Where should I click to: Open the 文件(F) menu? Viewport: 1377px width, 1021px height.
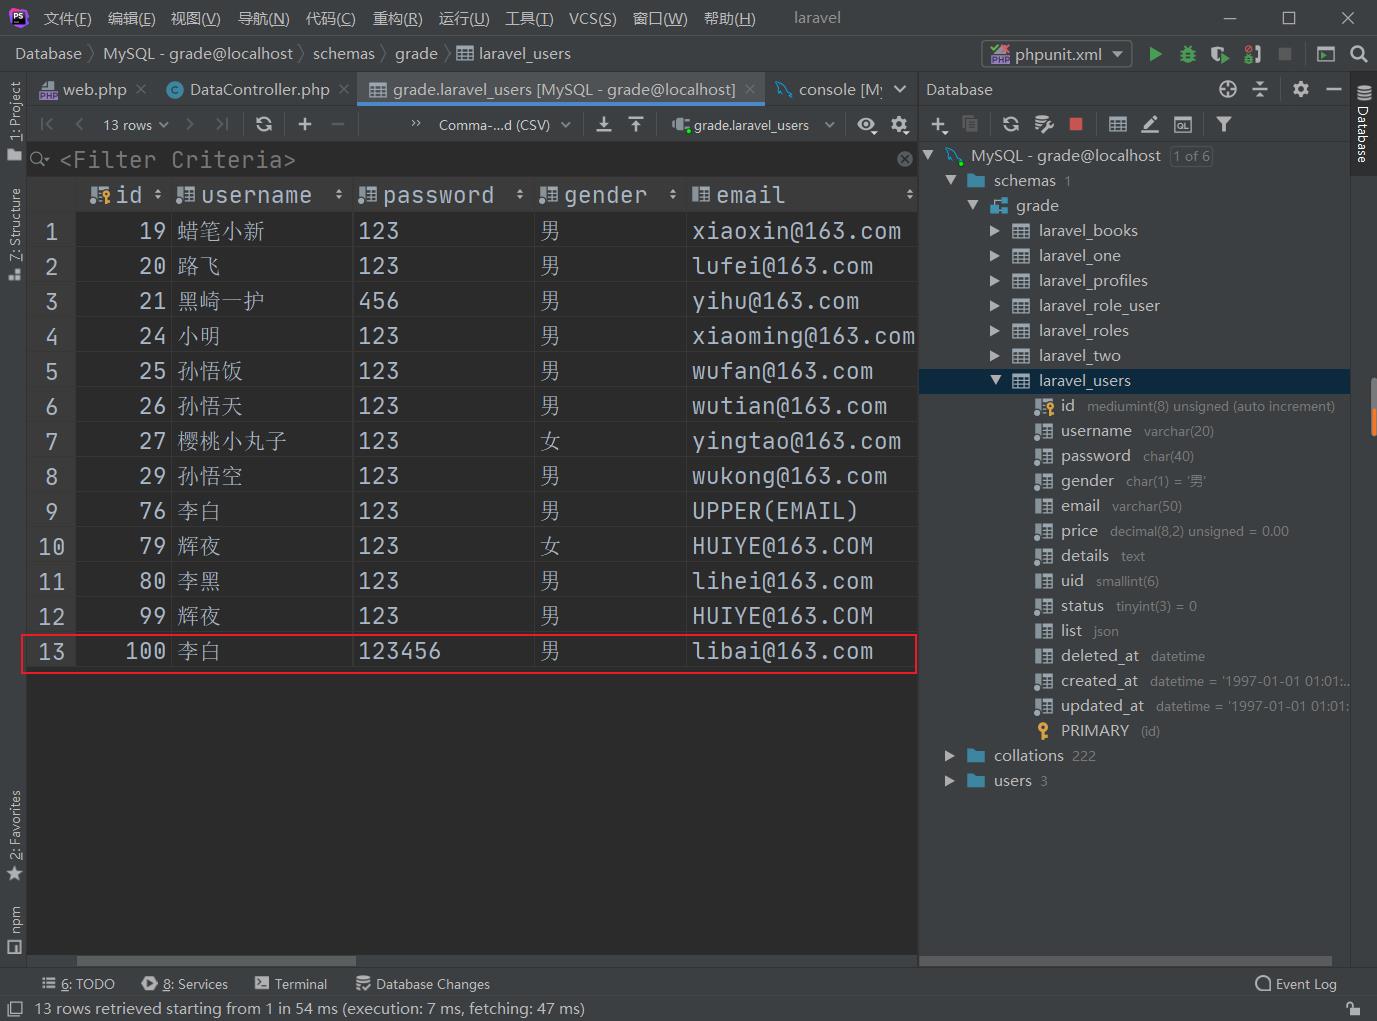tap(67, 18)
